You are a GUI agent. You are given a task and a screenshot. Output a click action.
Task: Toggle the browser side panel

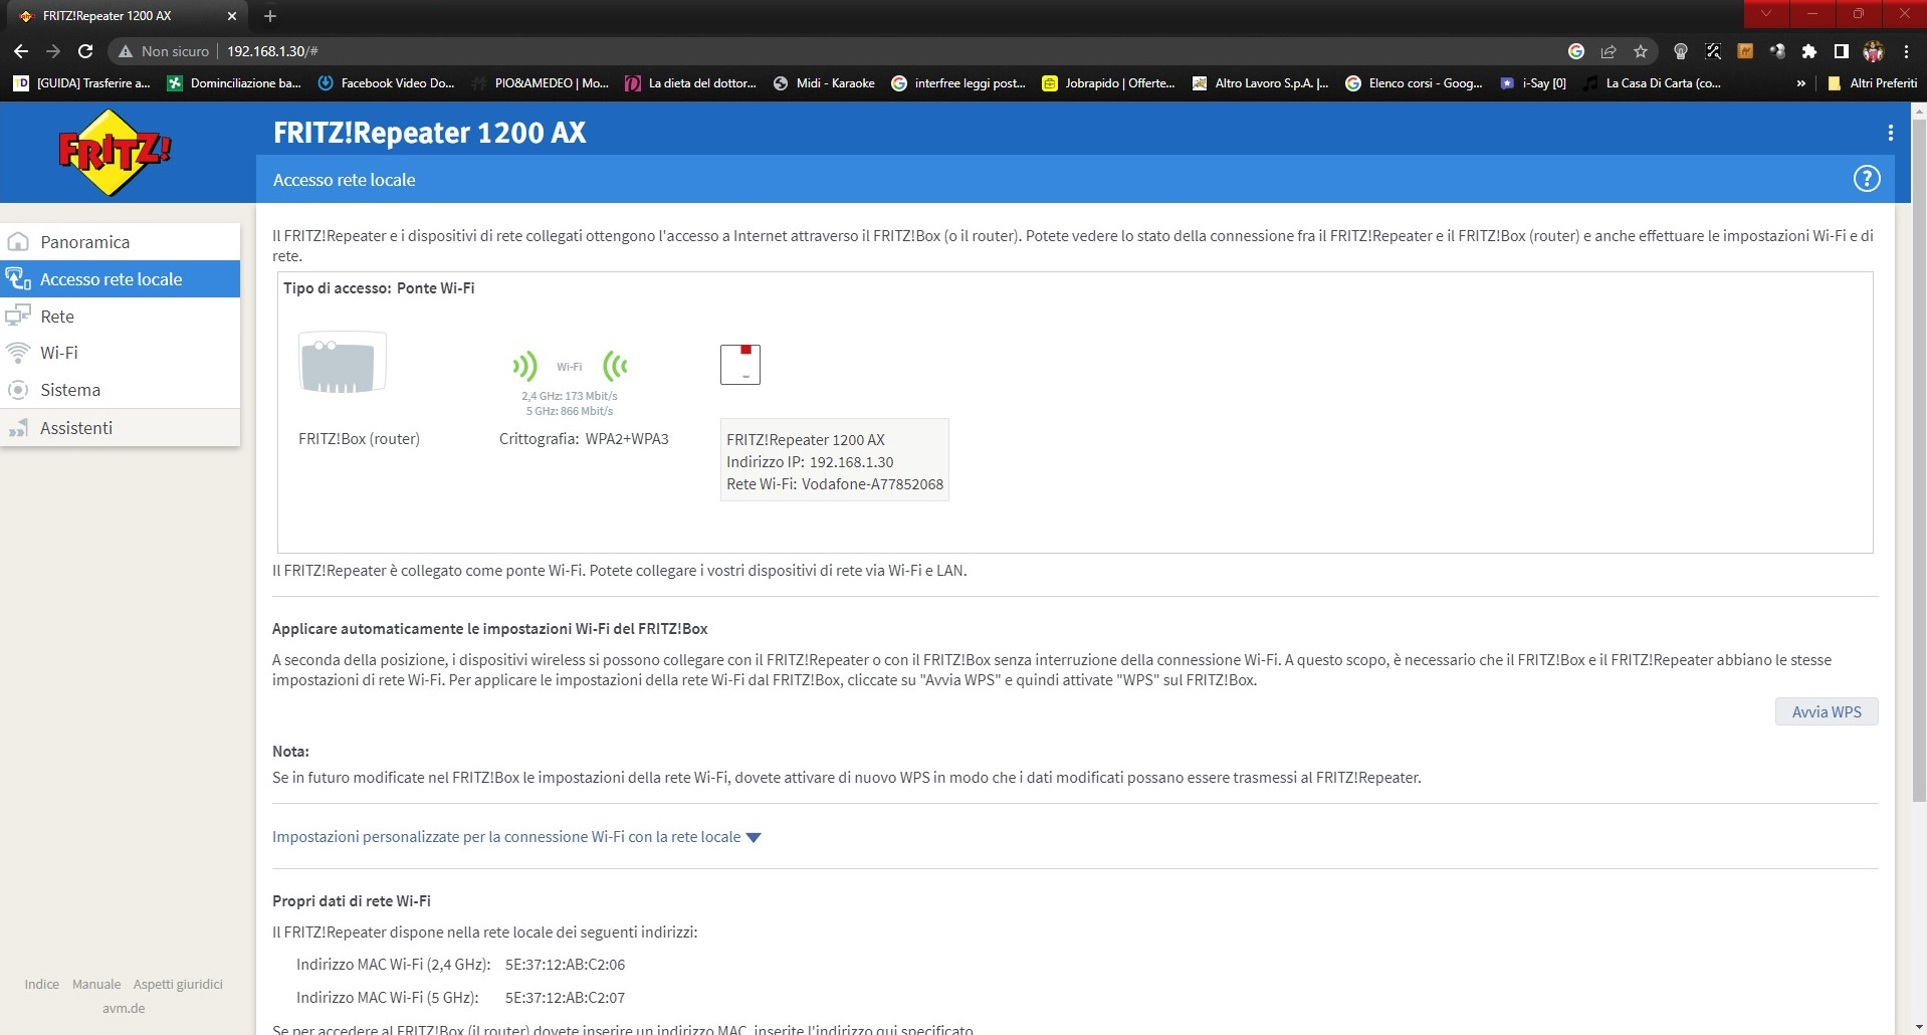click(x=1841, y=51)
